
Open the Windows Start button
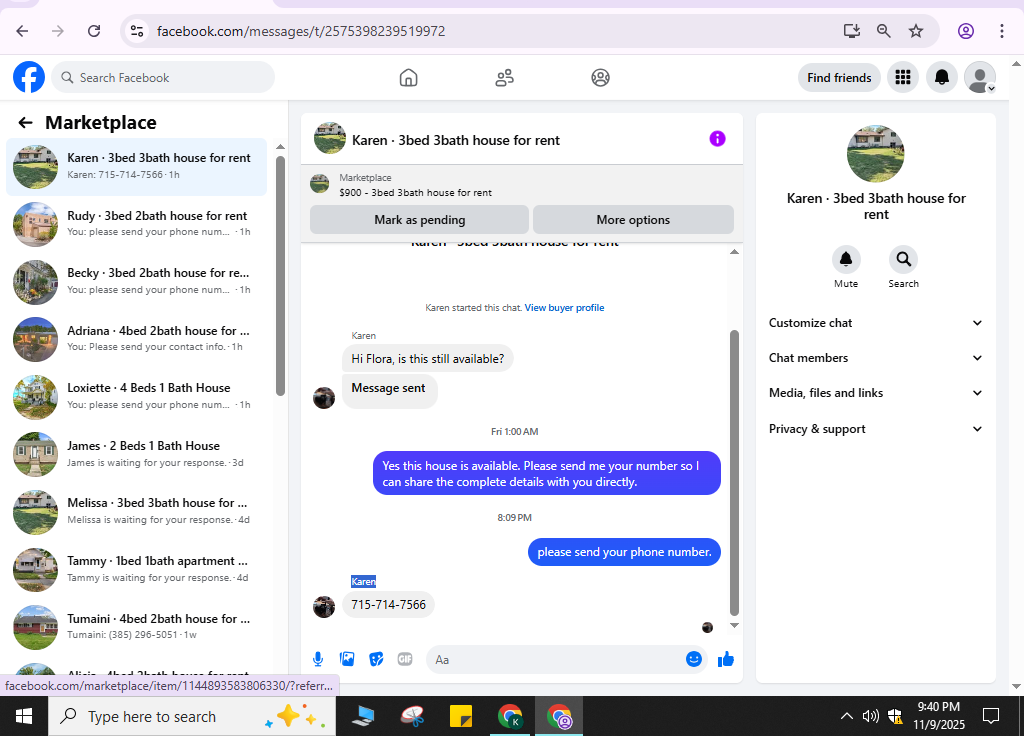click(x=24, y=716)
